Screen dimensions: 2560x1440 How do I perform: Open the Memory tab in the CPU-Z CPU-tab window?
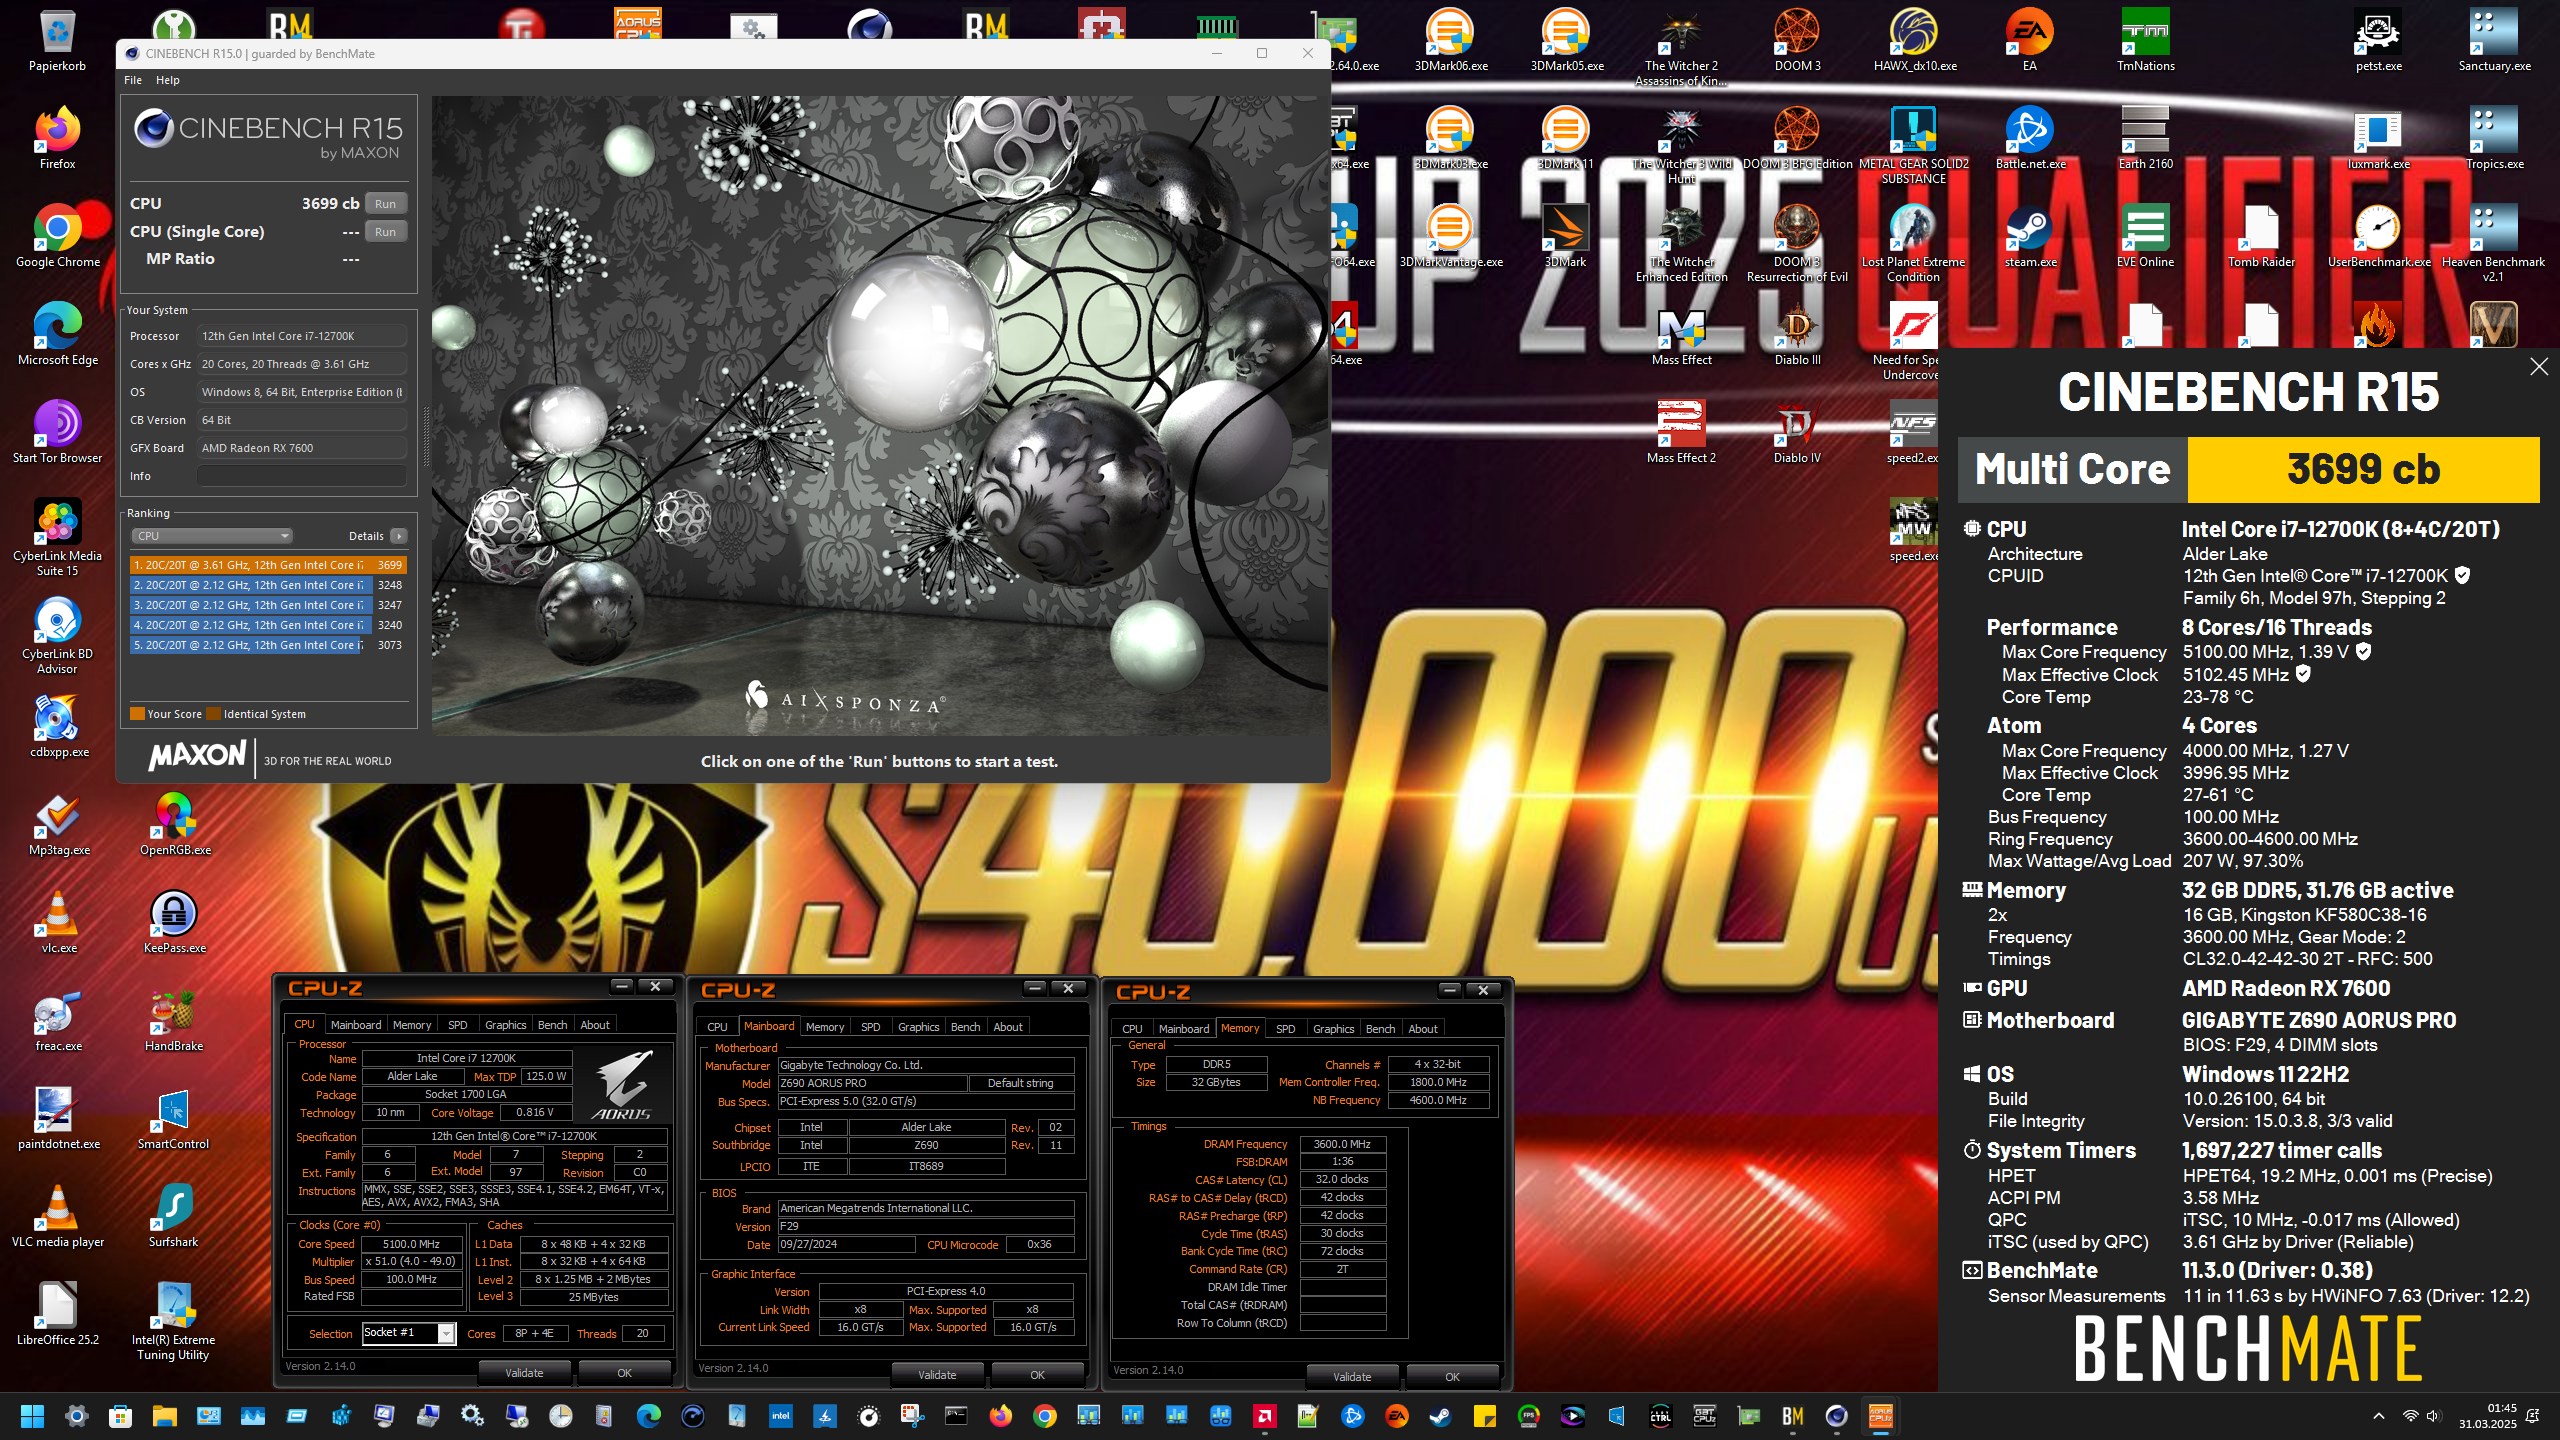pyautogui.click(x=412, y=1025)
